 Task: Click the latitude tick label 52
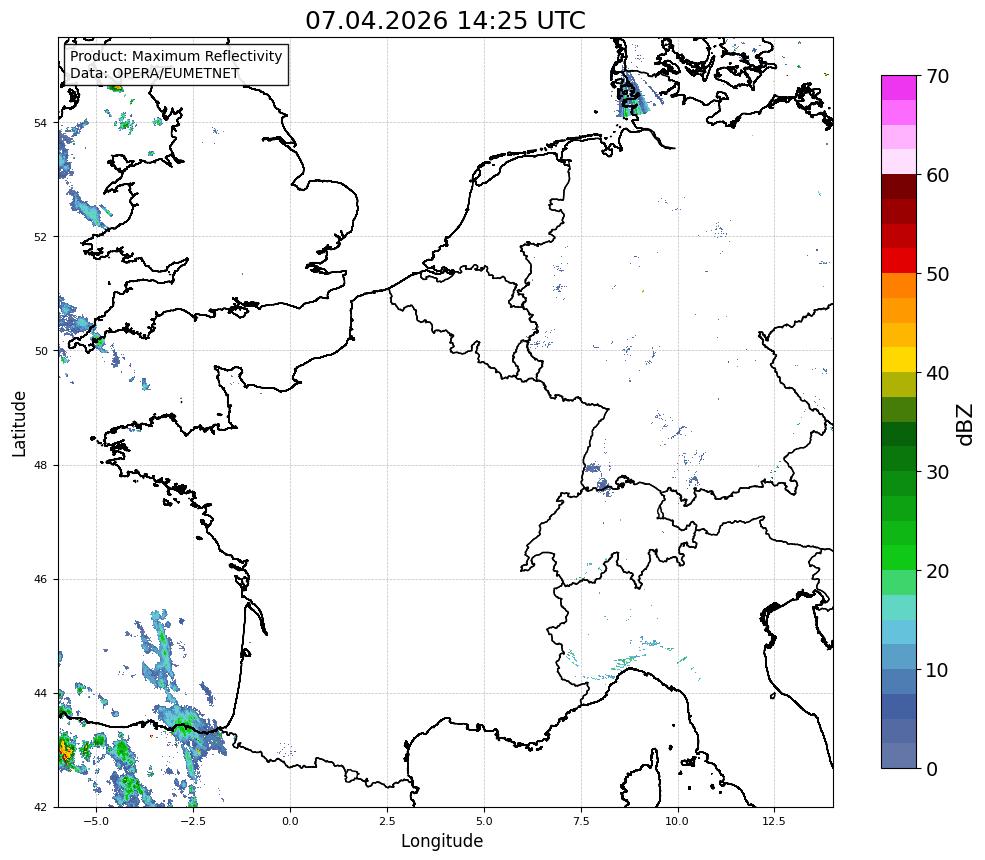40,237
